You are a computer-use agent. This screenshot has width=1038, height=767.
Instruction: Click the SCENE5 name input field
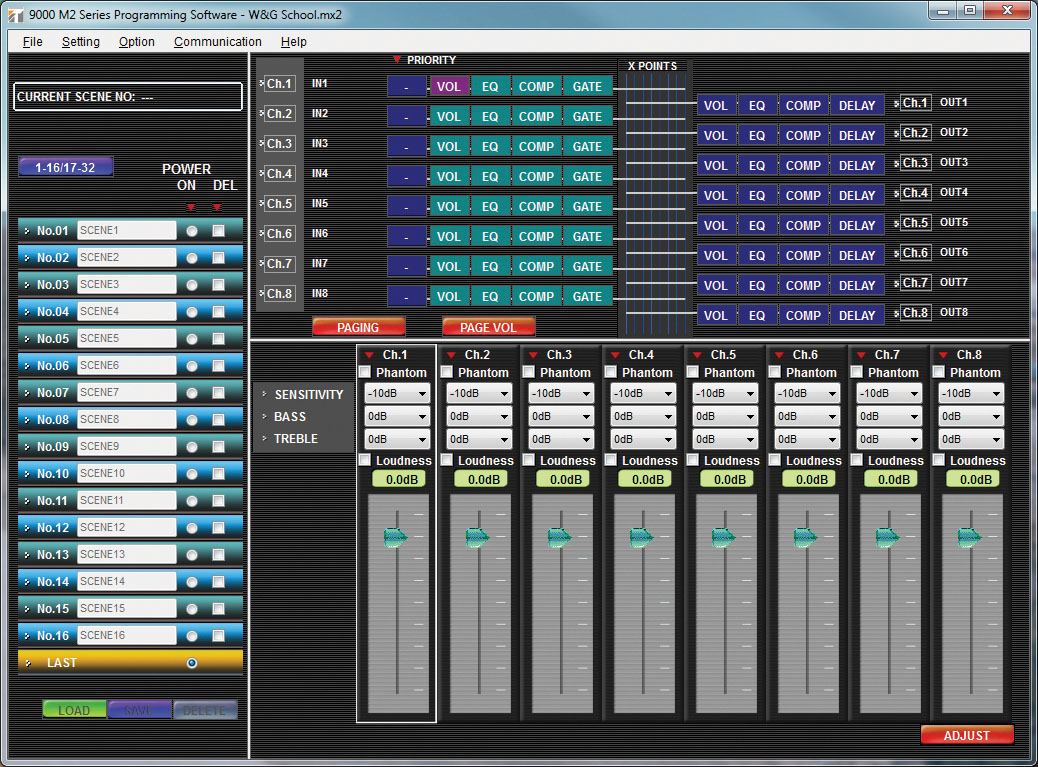click(x=126, y=339)
